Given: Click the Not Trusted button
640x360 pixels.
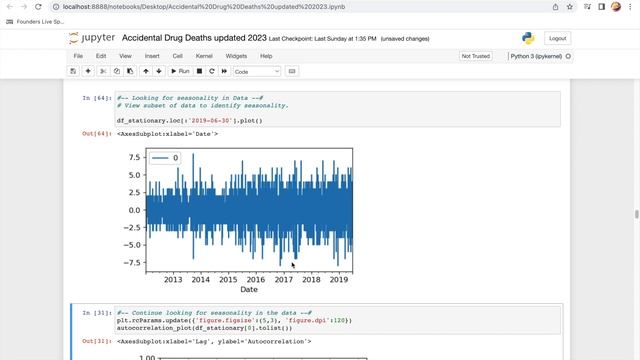Looking at the screenshot, I should tap(476, 56).
